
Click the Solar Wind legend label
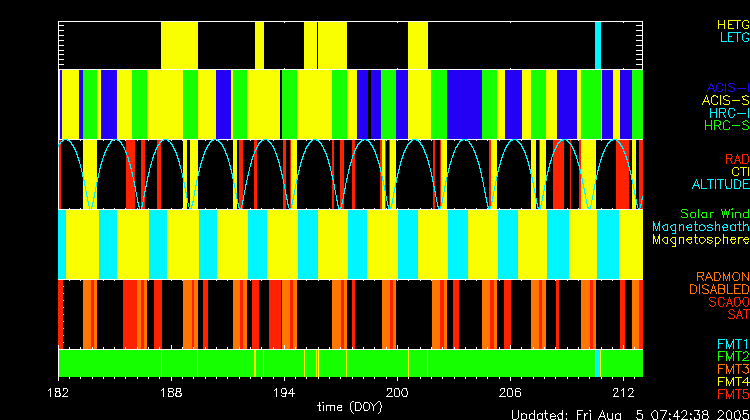pos(714,214)
